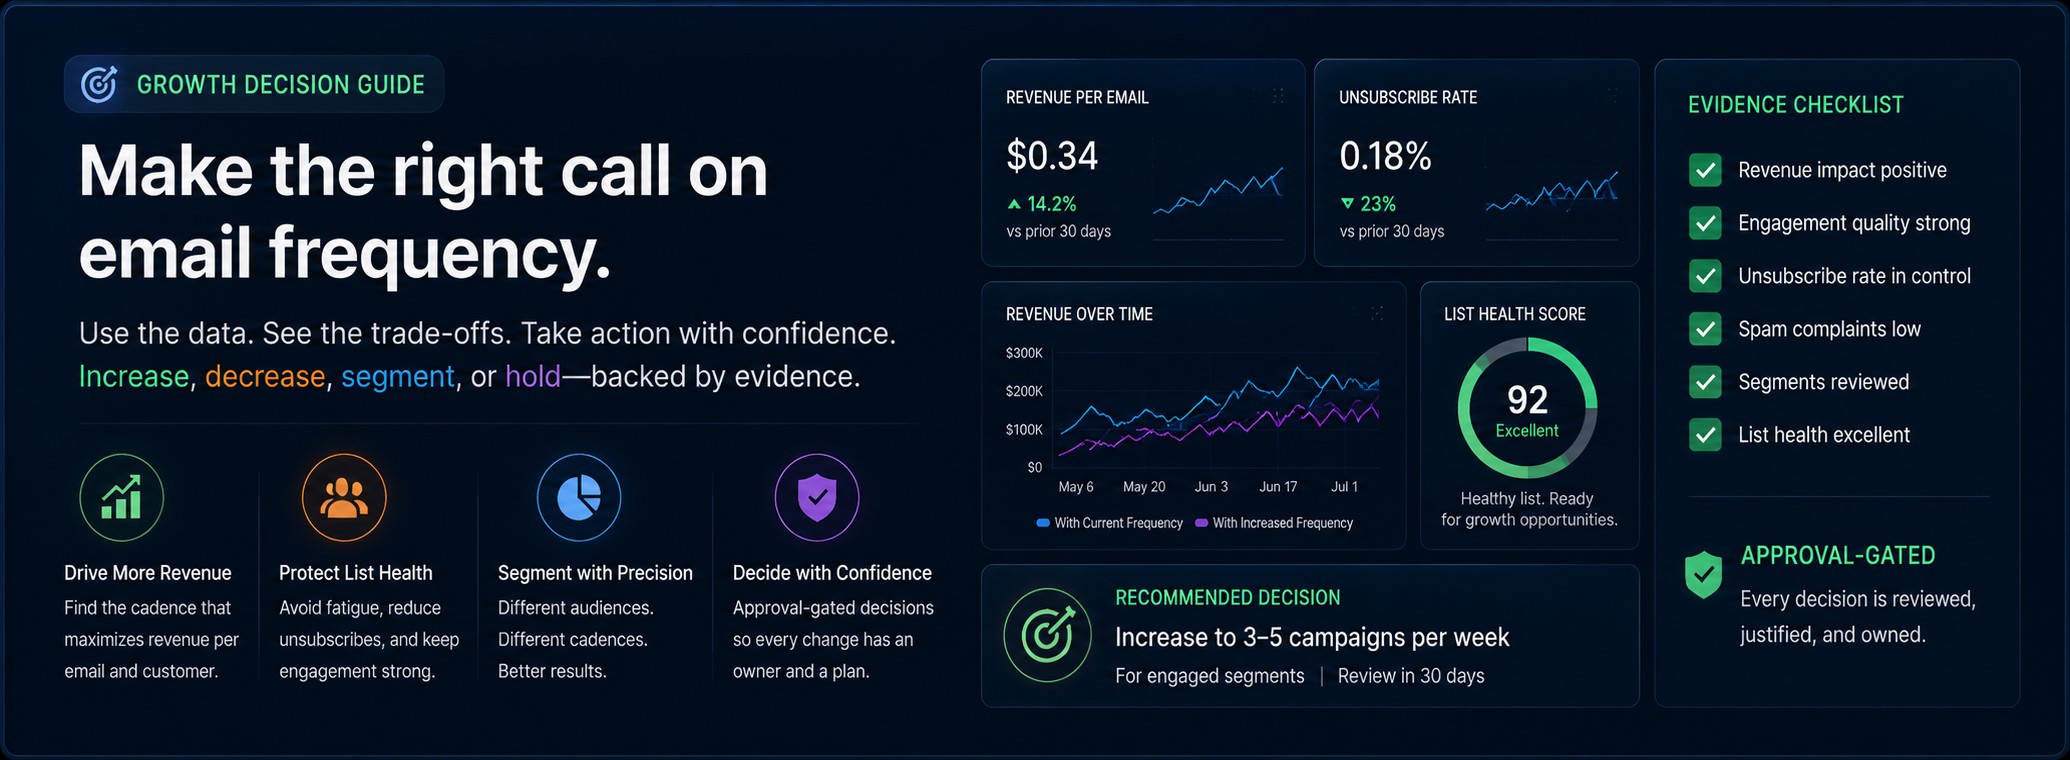Click the Protect List Health heading
Image resolution: width=2070 pixels, height=760 pixels.
click(x=356, y=573)
